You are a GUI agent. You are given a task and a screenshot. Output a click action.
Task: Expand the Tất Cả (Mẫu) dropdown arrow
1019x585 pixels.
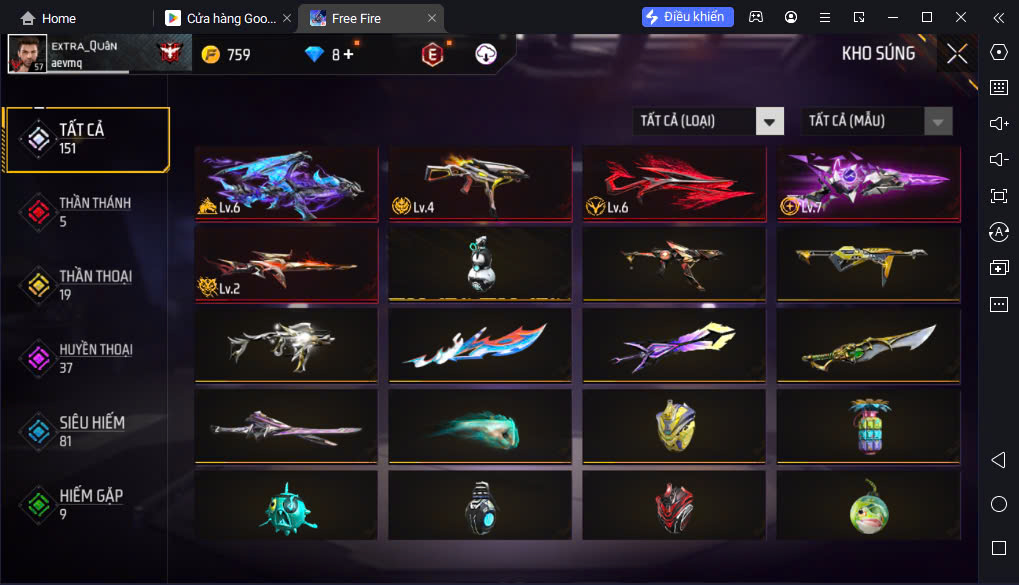click(x=938, y=122)
